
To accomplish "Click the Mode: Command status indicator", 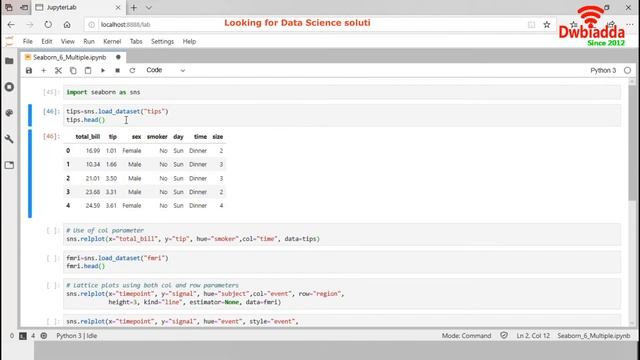I will 466,336.
